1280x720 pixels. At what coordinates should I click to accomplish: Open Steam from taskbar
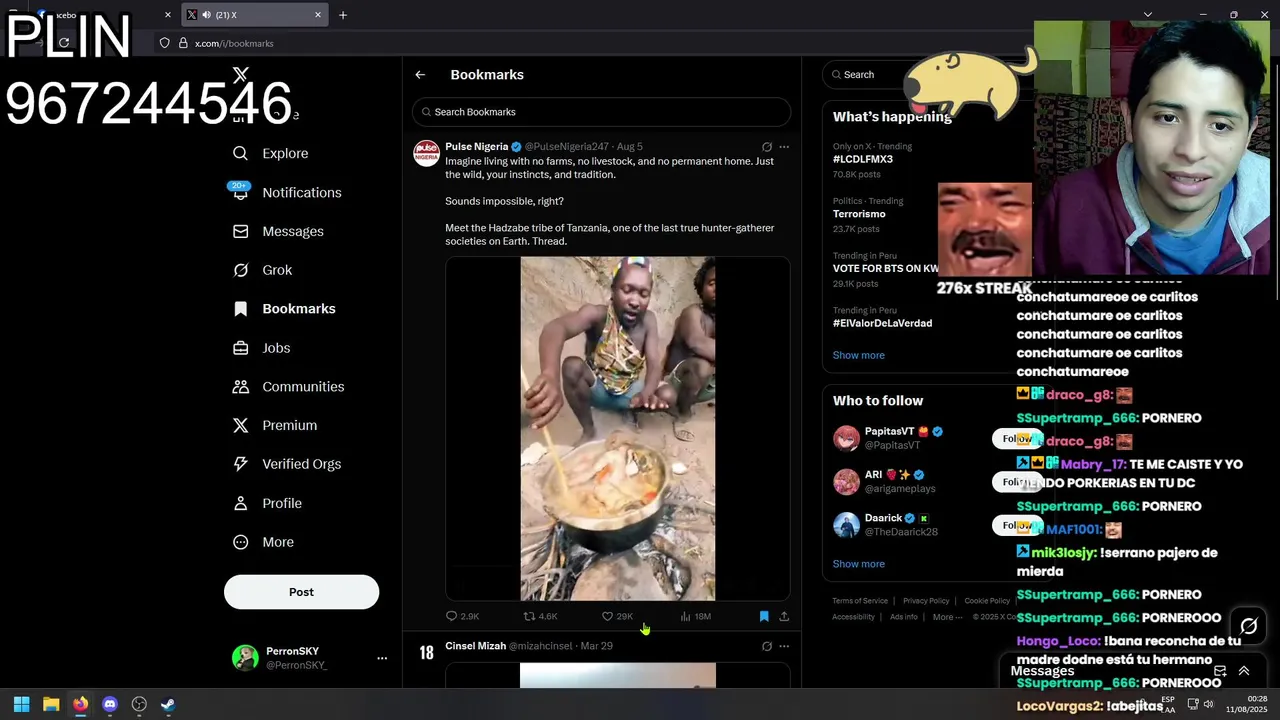[x=168, y=704]
